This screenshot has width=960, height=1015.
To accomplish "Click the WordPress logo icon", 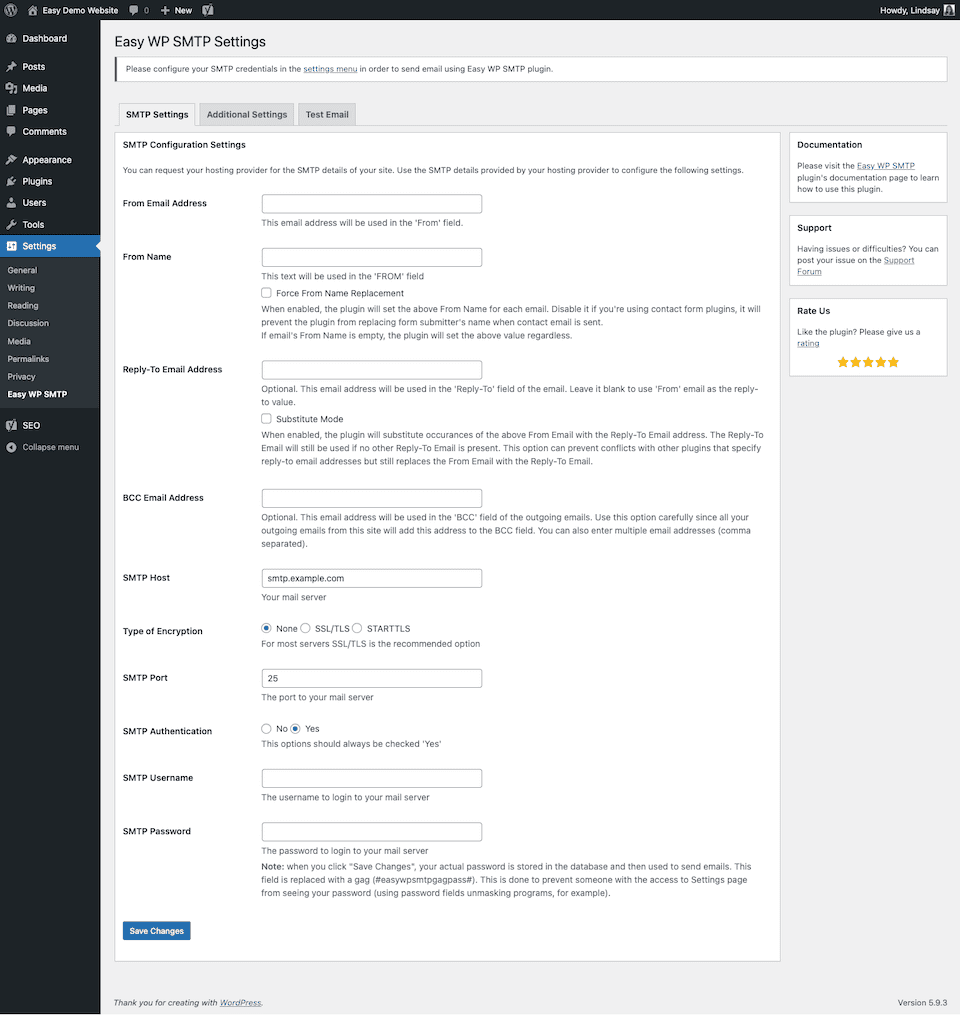I will [11, 10].
